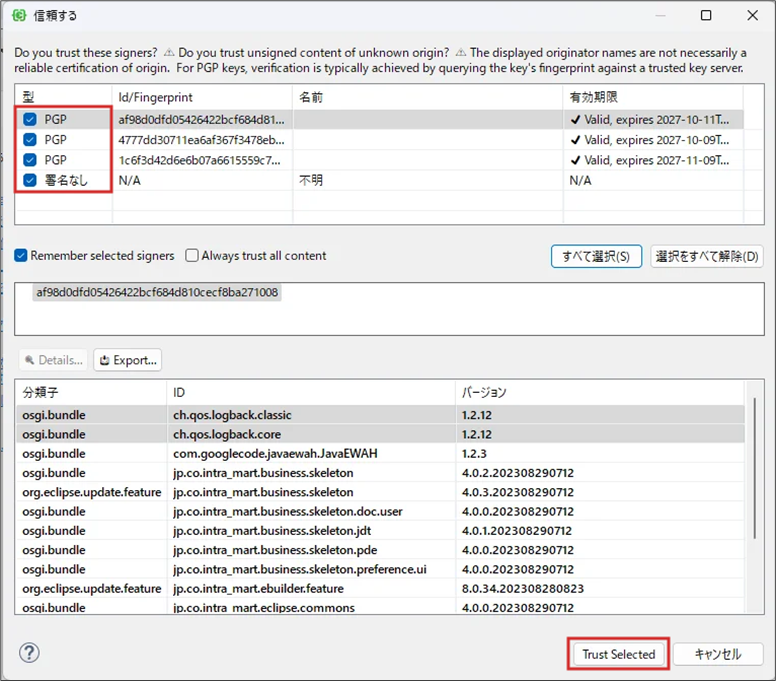Click the dialog's app icon in title bar

(19, 16)
